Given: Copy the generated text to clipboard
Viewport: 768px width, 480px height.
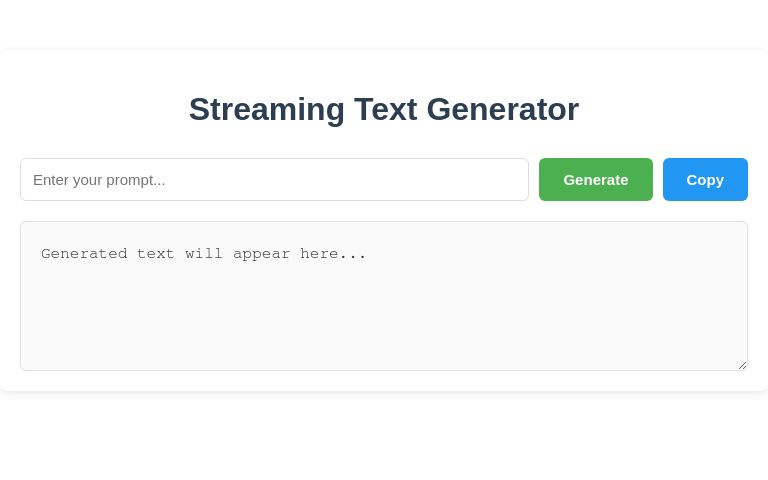Looking at the screenshot, I should pyautogui.click(x=705, y=180).
